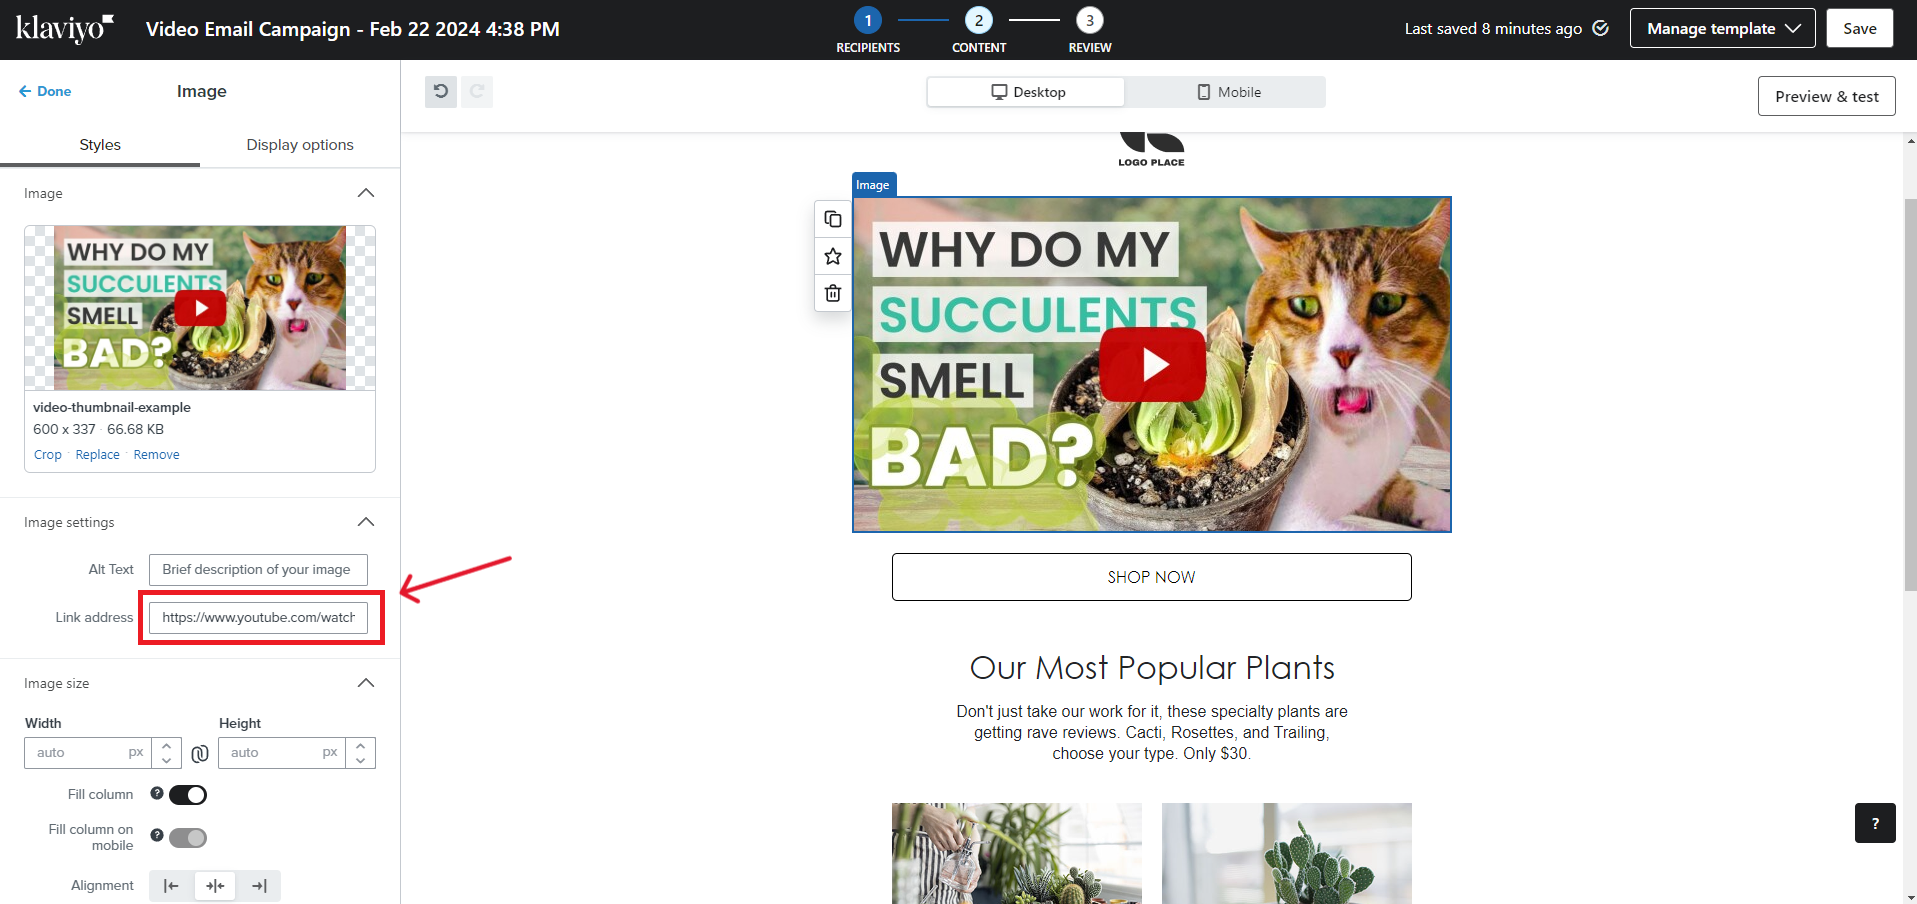Viewport: 1917px width, 904px height.
Task: Click the undo arrow icon
Action: click(x=440, y=92)
